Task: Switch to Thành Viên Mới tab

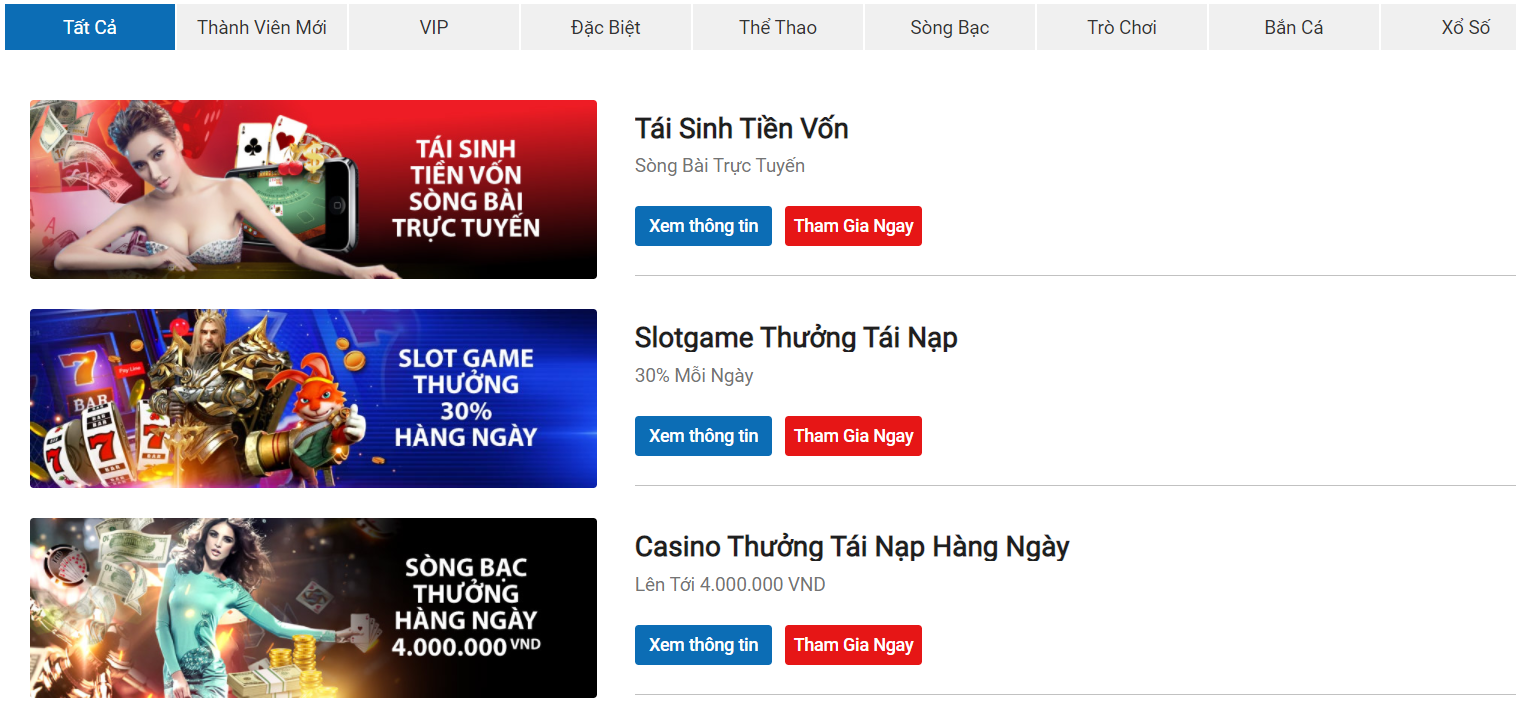Action: click(x=262, y=27)
